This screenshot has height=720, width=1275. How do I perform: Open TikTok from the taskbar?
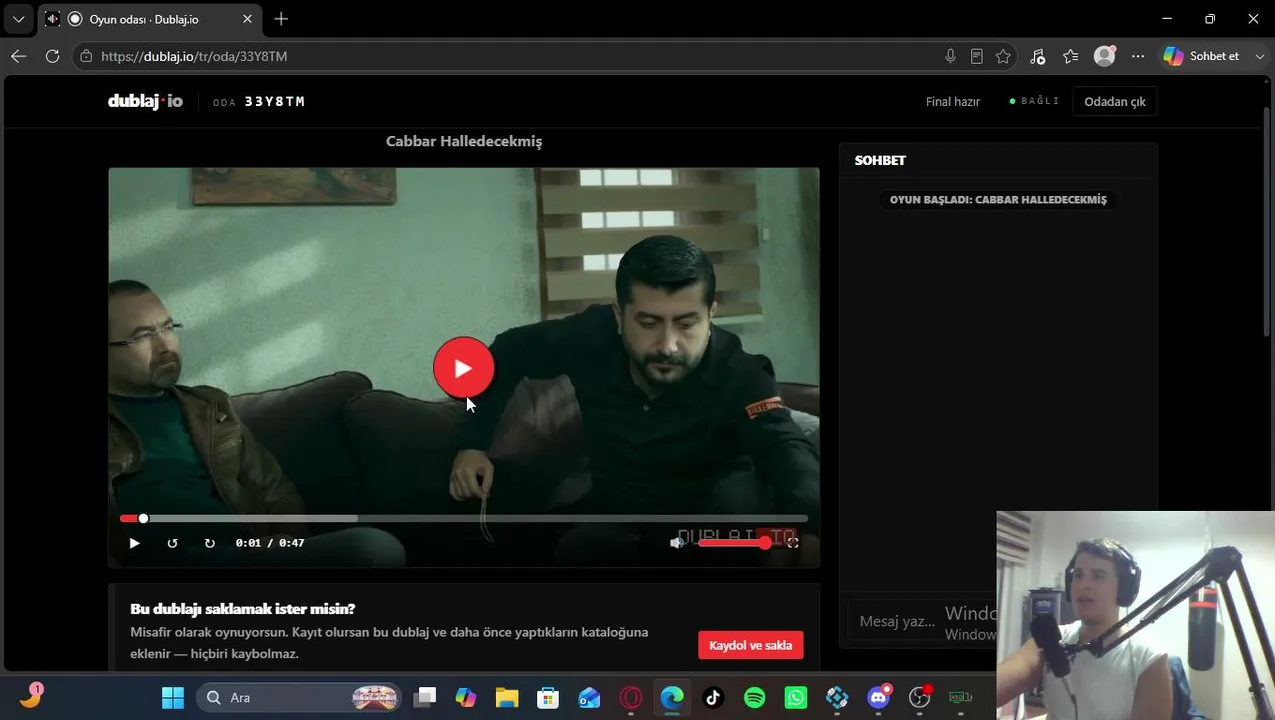click(x=713, y=697)
